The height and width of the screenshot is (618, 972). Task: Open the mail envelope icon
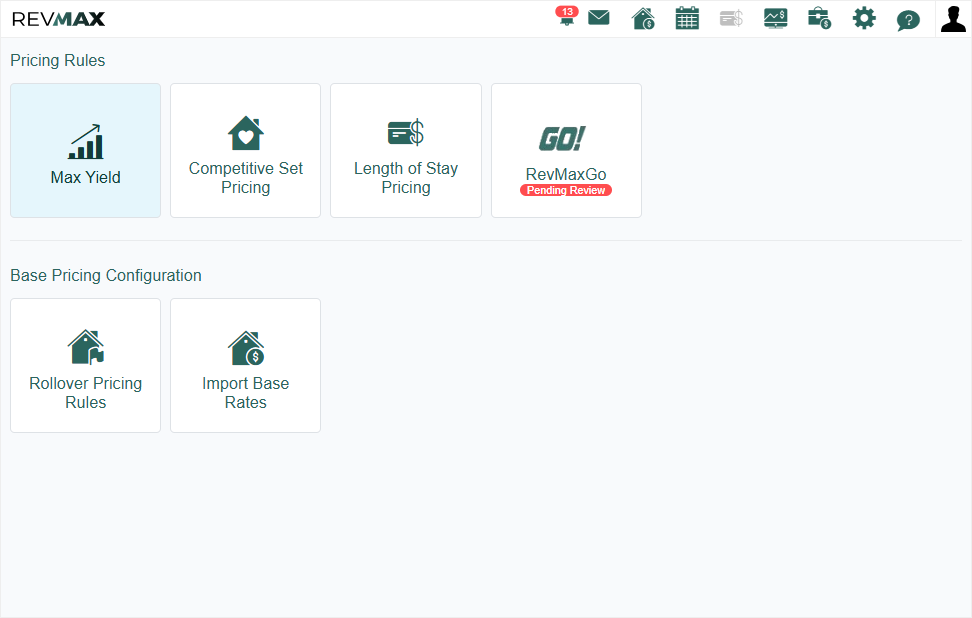click(x=598, y=17)
